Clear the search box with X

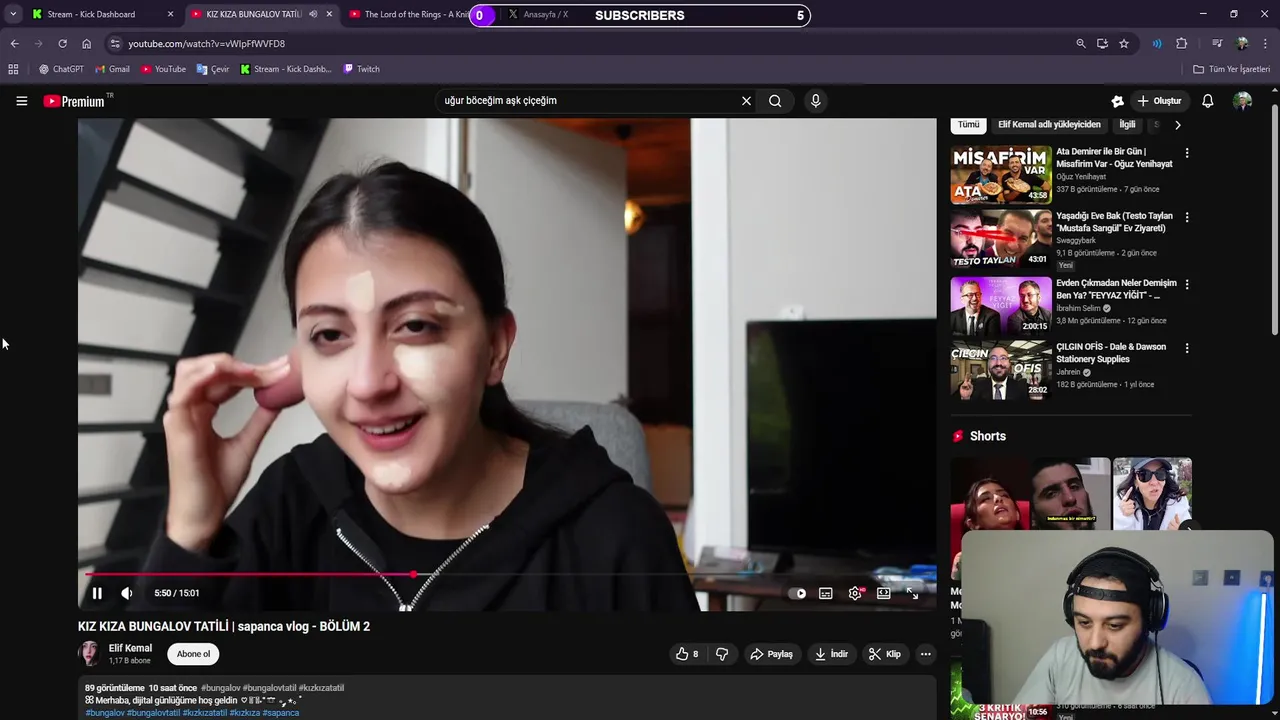click(746, 101)
